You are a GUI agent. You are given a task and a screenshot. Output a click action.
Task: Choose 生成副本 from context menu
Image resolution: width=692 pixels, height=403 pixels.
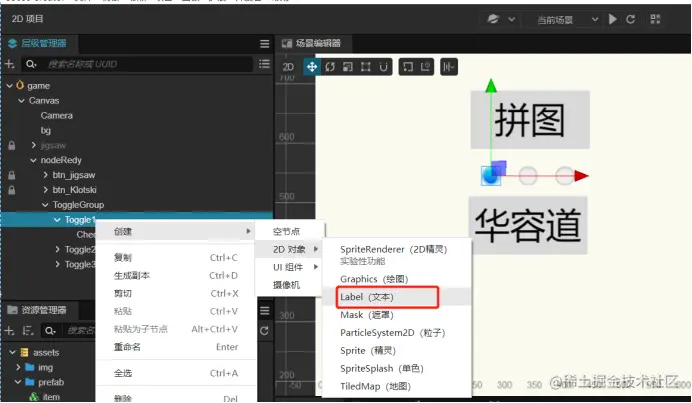point(176,276)
